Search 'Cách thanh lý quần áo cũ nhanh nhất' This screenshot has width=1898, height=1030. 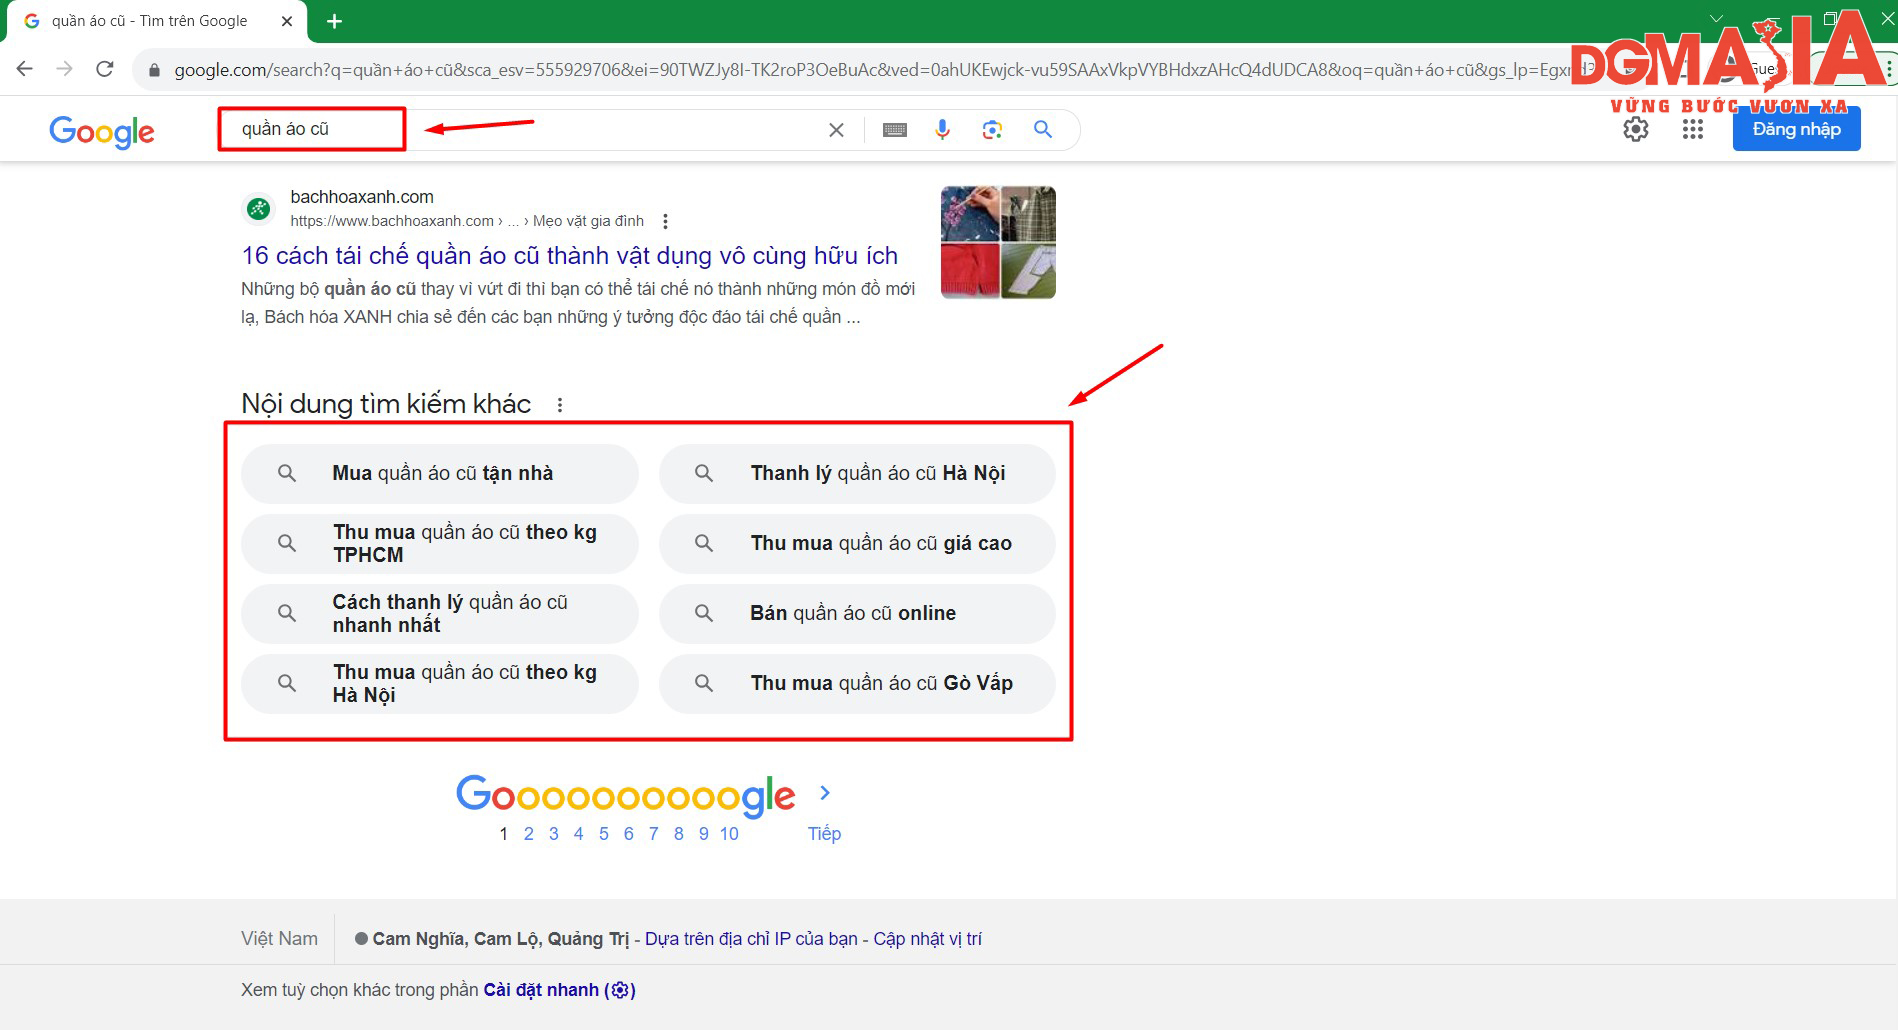[440, 614]
